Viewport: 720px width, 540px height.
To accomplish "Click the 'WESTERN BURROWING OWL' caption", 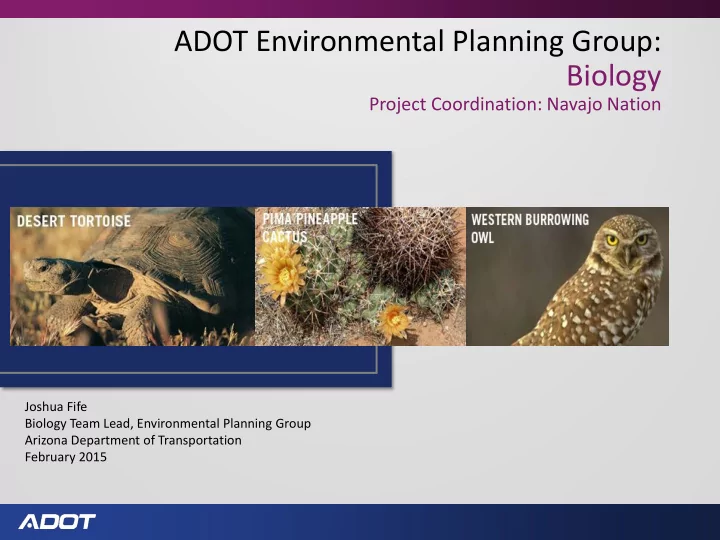I will point(530,228).
